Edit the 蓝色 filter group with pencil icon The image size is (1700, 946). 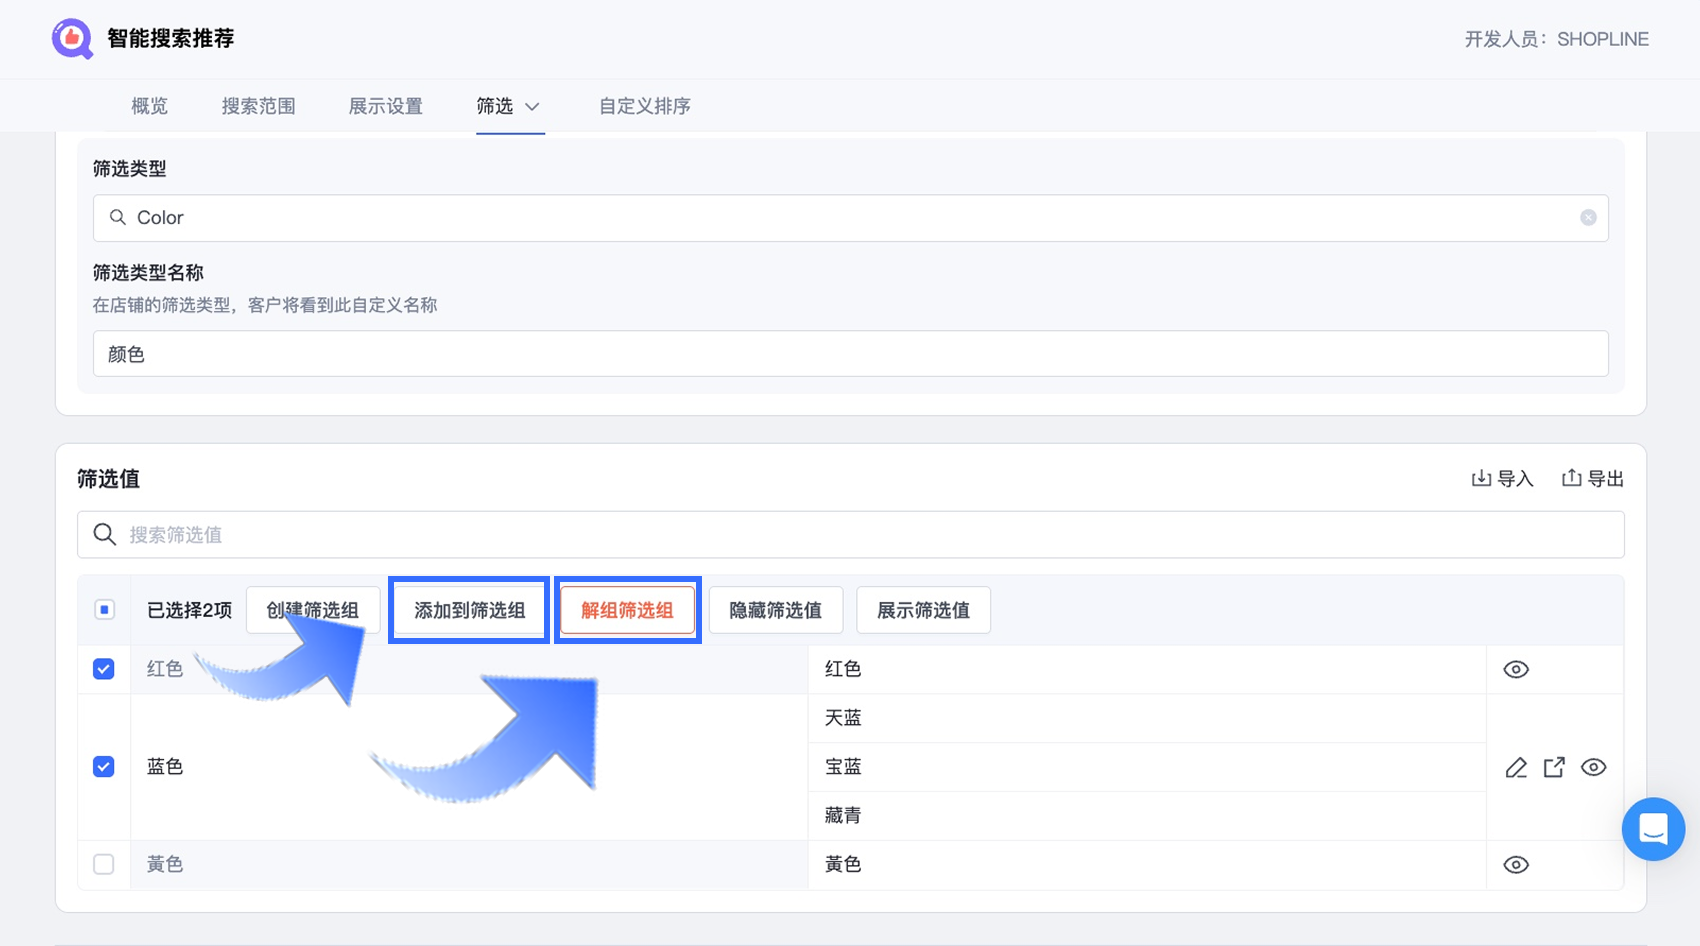point(1516,767)
